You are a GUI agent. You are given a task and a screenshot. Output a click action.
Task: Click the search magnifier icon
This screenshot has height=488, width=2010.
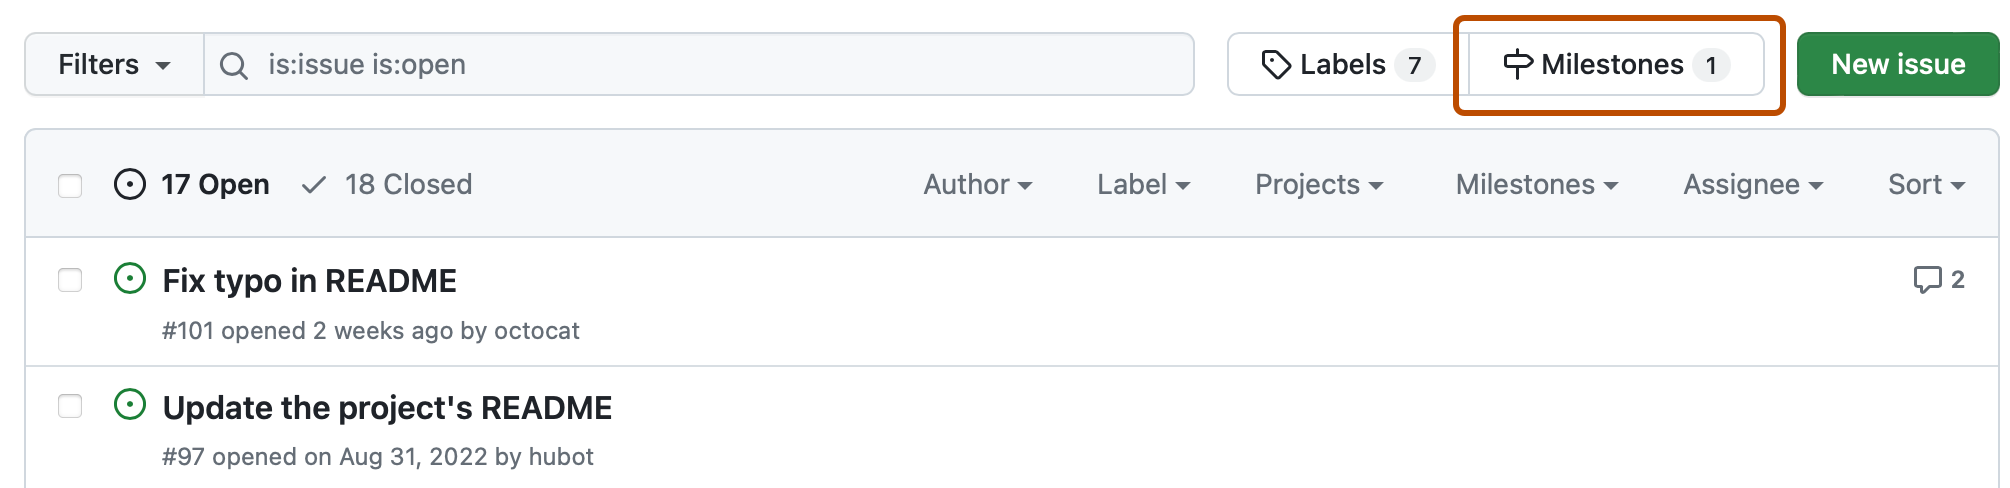pos(234,66)
